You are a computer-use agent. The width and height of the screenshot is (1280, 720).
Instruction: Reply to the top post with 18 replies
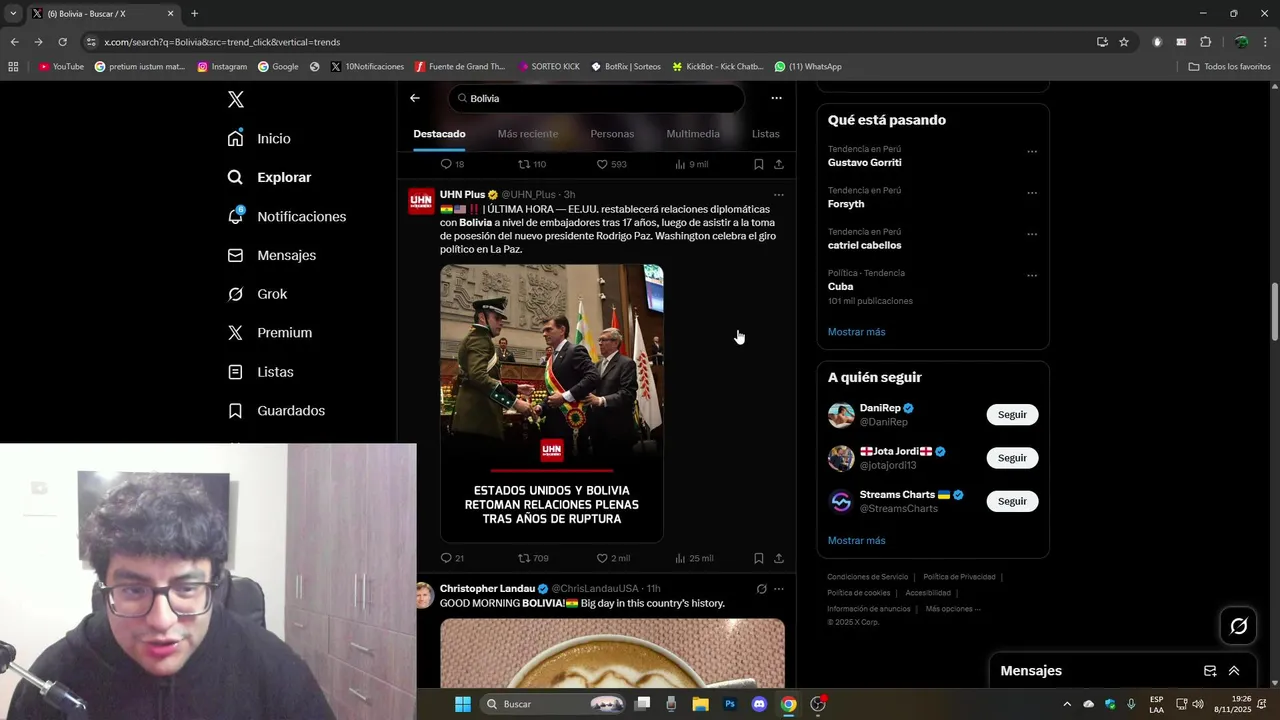pos(452,164)
